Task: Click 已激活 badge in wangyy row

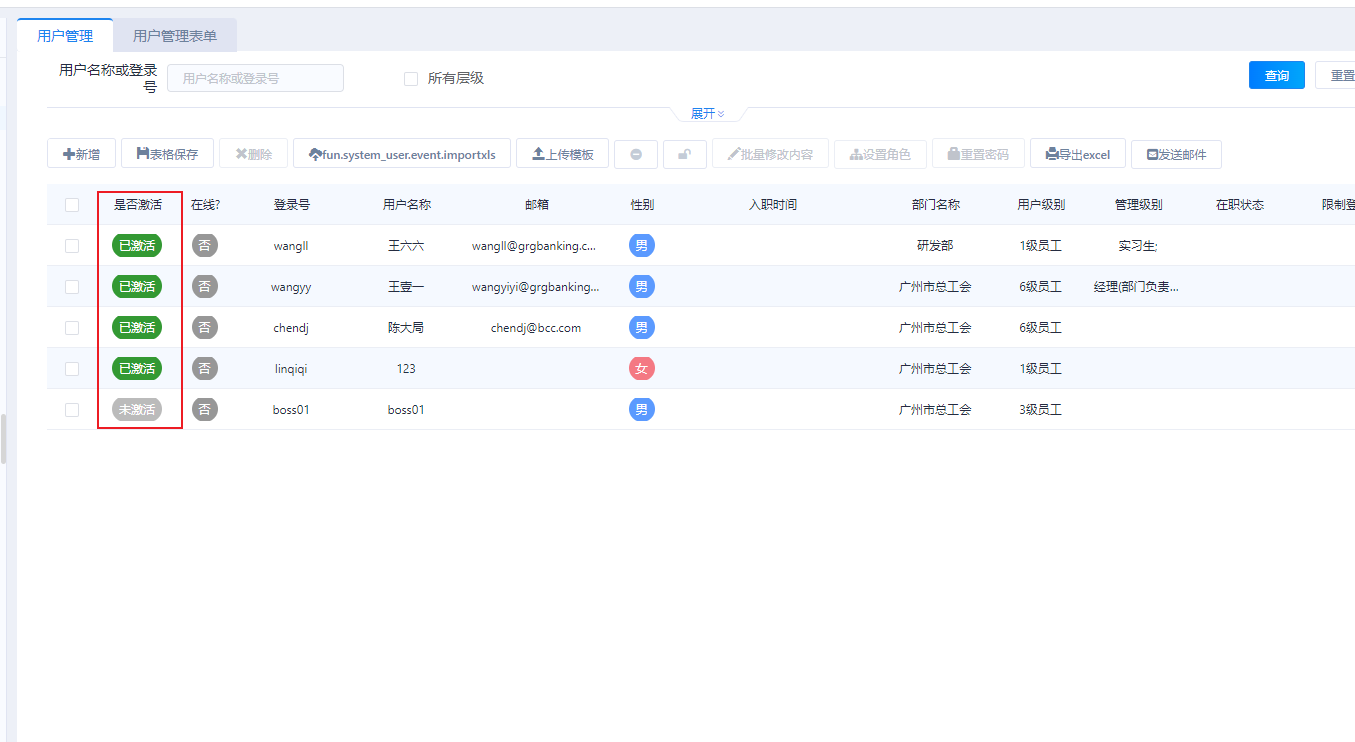Action: [137, 287]
